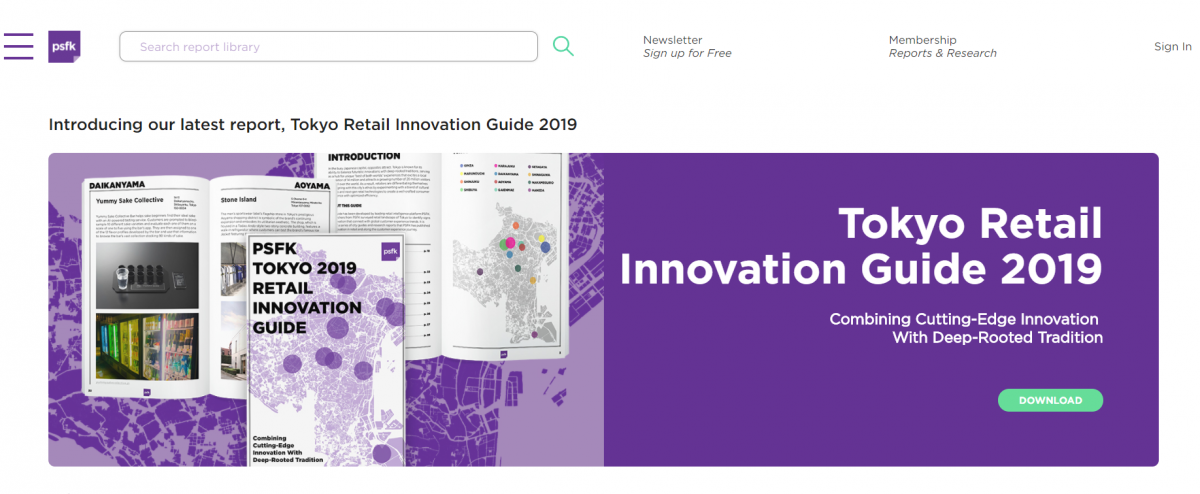Open the hamburger navigation menu

tap(18, 46)
